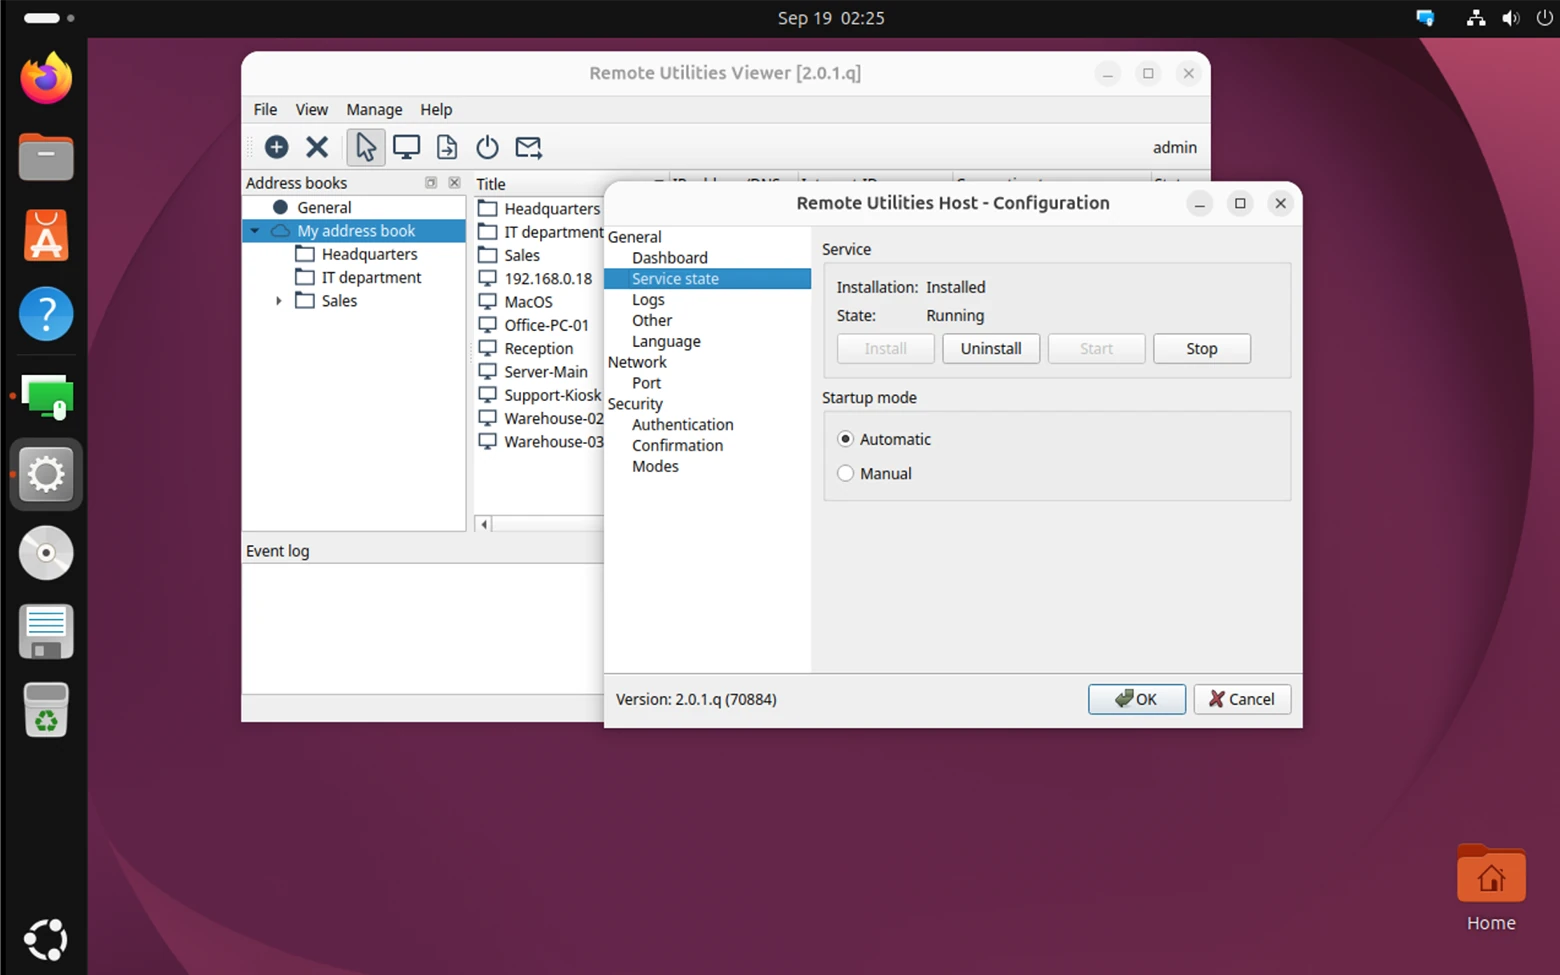Click the delete X toolbar icon
Screen dimensions: 1560x975
pyautogui.click(x=317, y=147)
